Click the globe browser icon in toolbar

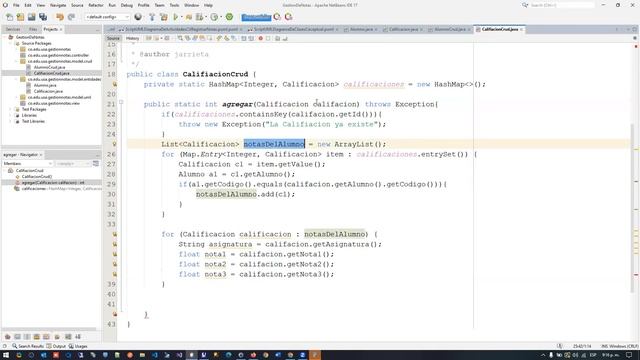tap(138, 17)
